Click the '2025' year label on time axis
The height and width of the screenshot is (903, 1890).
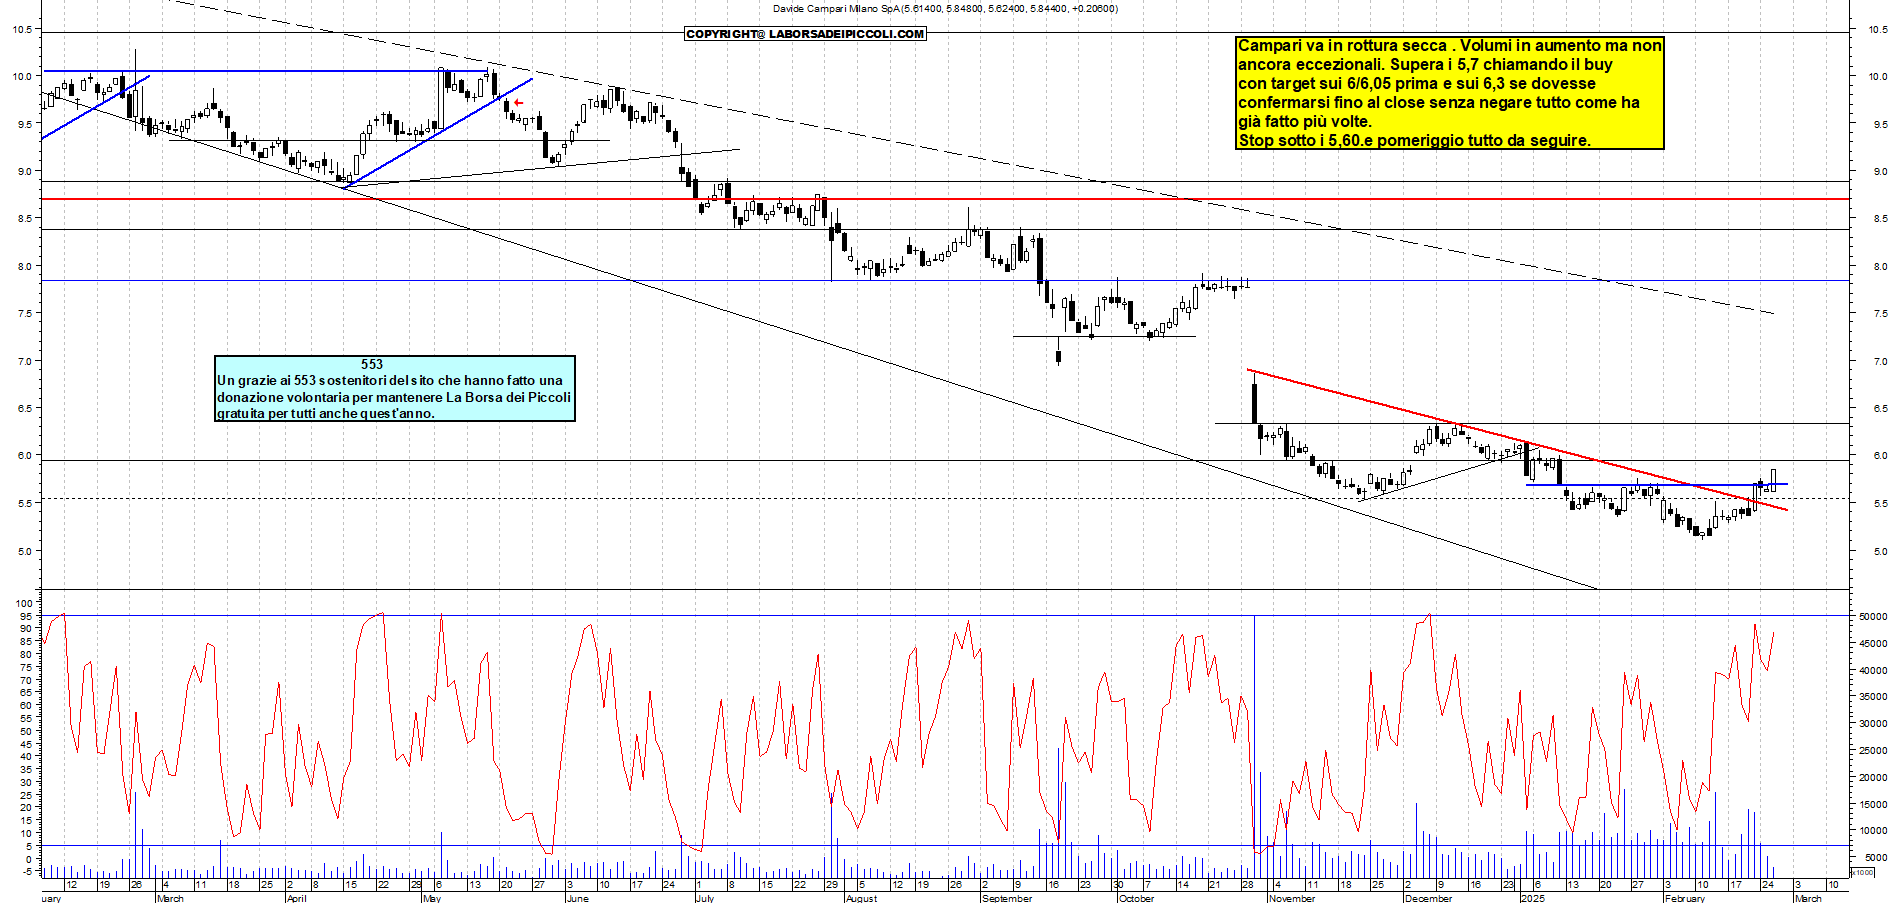[x=1532, y=898]
